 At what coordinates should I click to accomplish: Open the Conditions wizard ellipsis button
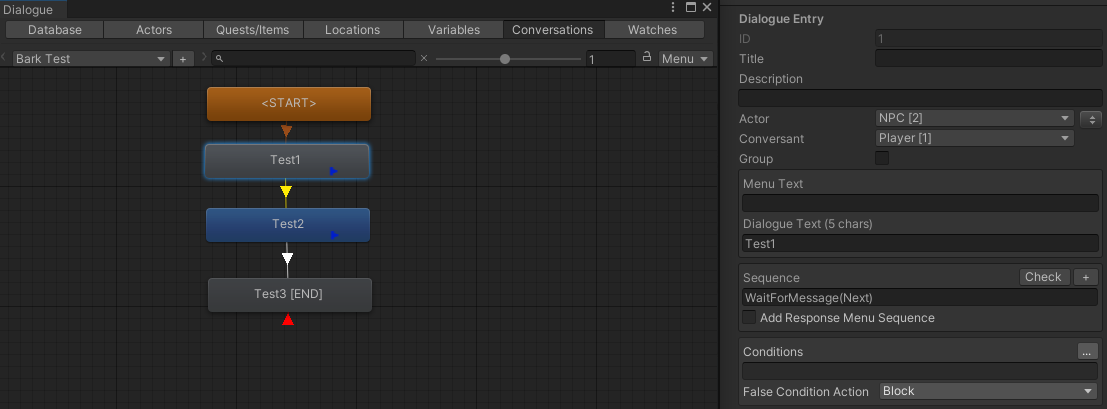point(1087,351)
